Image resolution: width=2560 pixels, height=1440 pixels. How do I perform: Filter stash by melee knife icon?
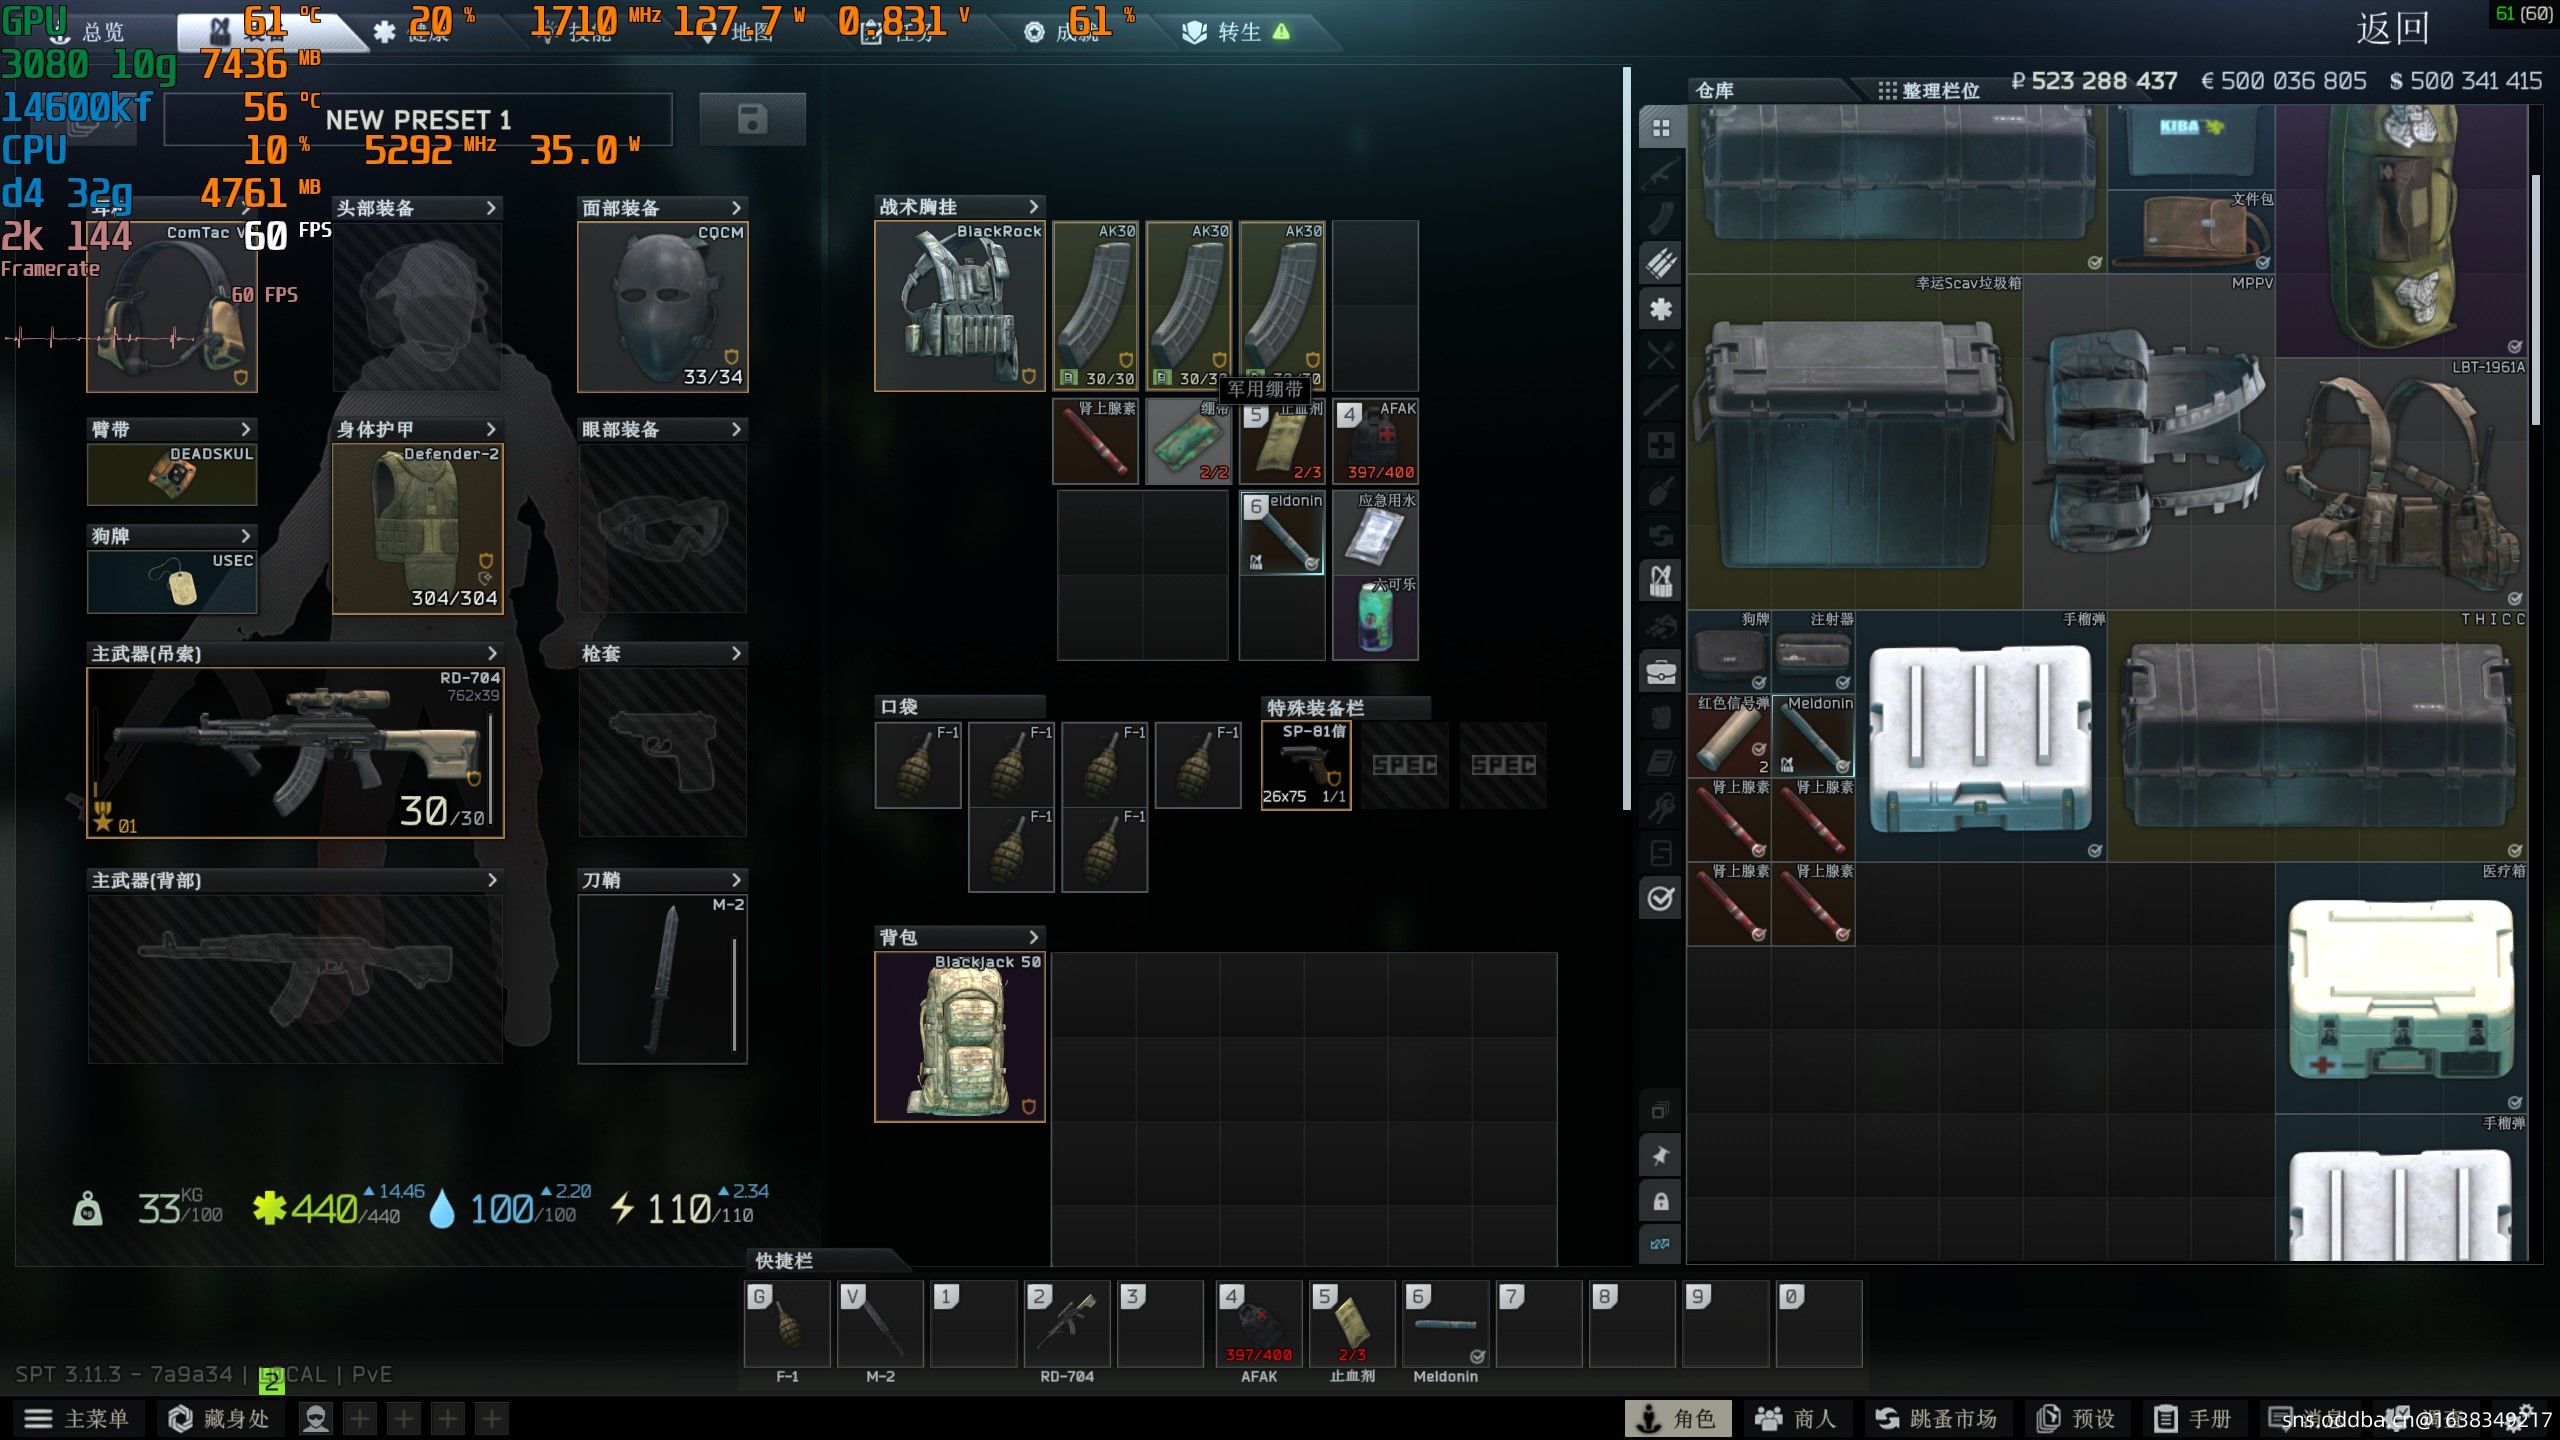[x=1661, y=400]
